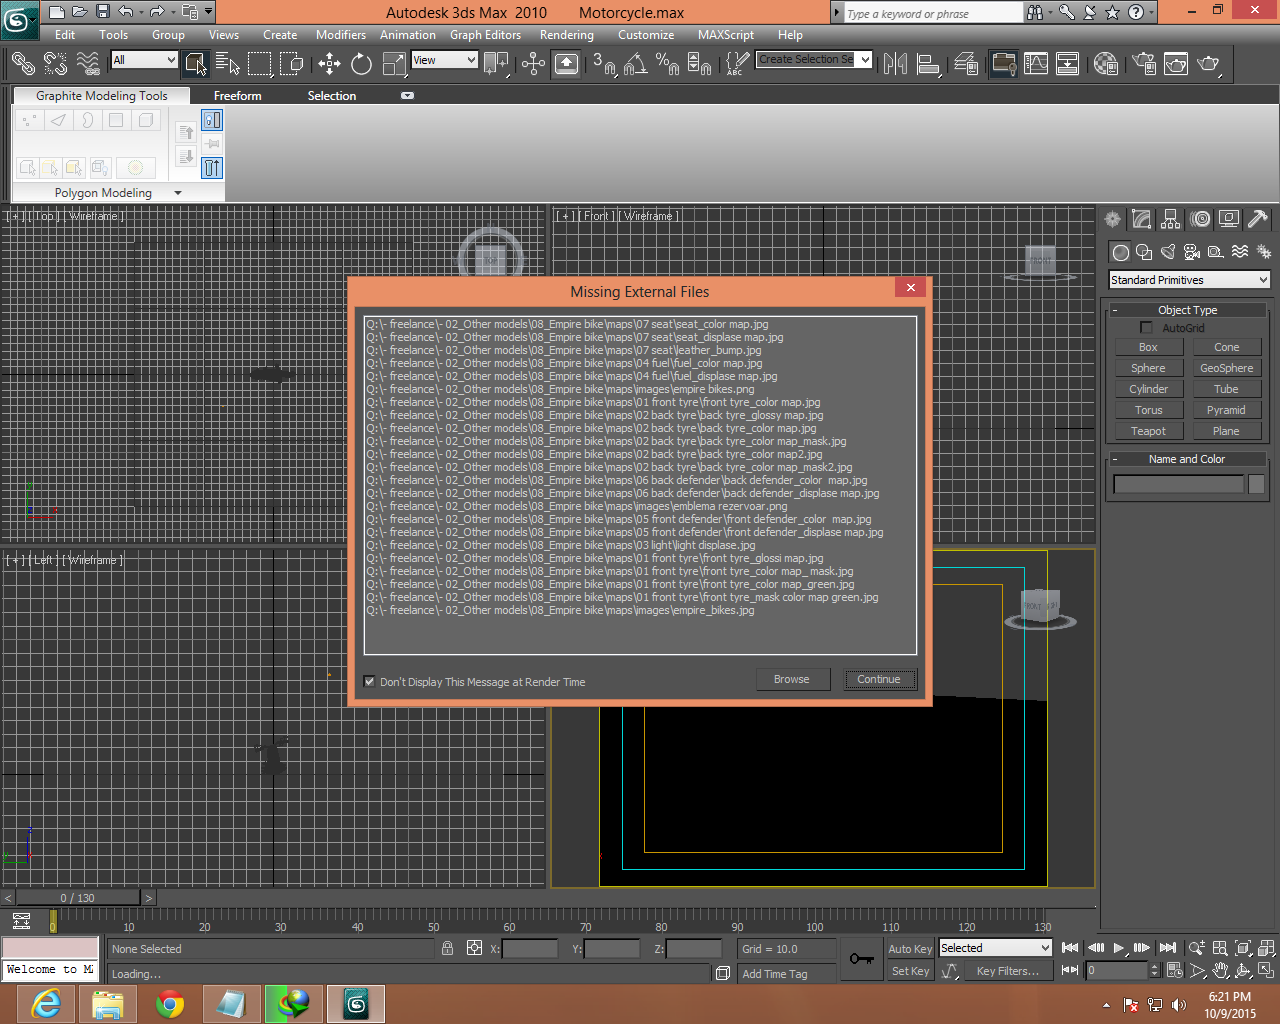Toggle the Selection Lock padlock
The image size is (1280, 1024).
click(x=447, y=948)
